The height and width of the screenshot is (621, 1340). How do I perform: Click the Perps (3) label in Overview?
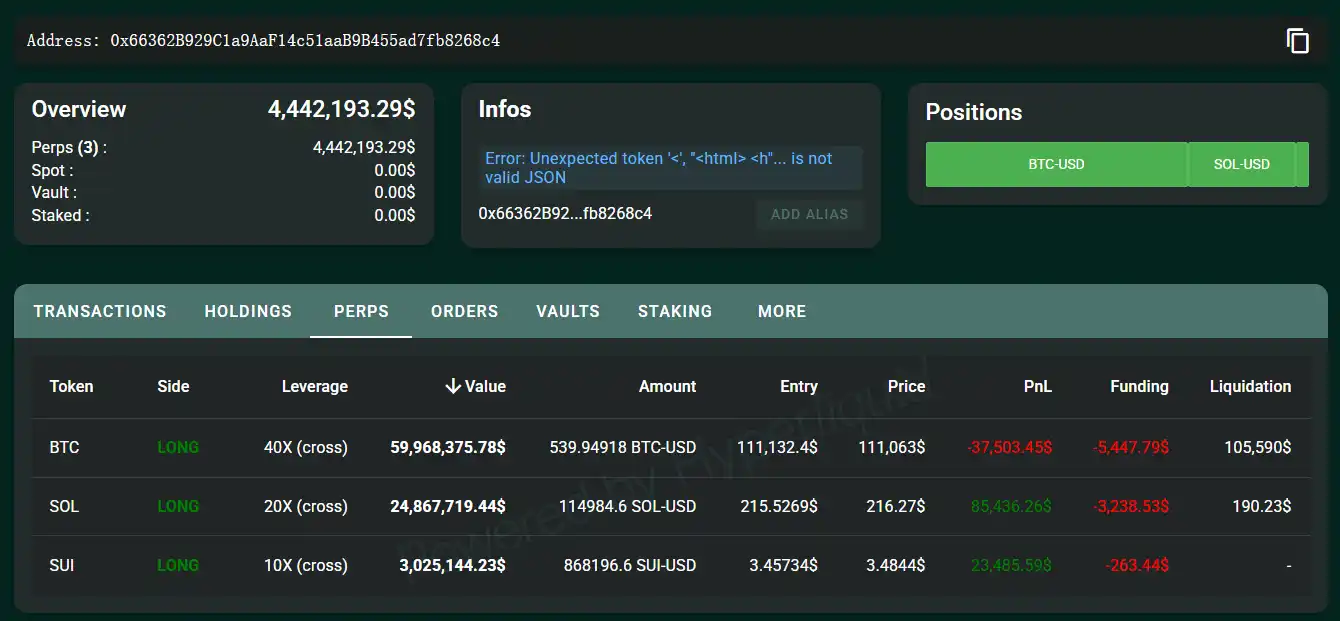click(69, 148)
